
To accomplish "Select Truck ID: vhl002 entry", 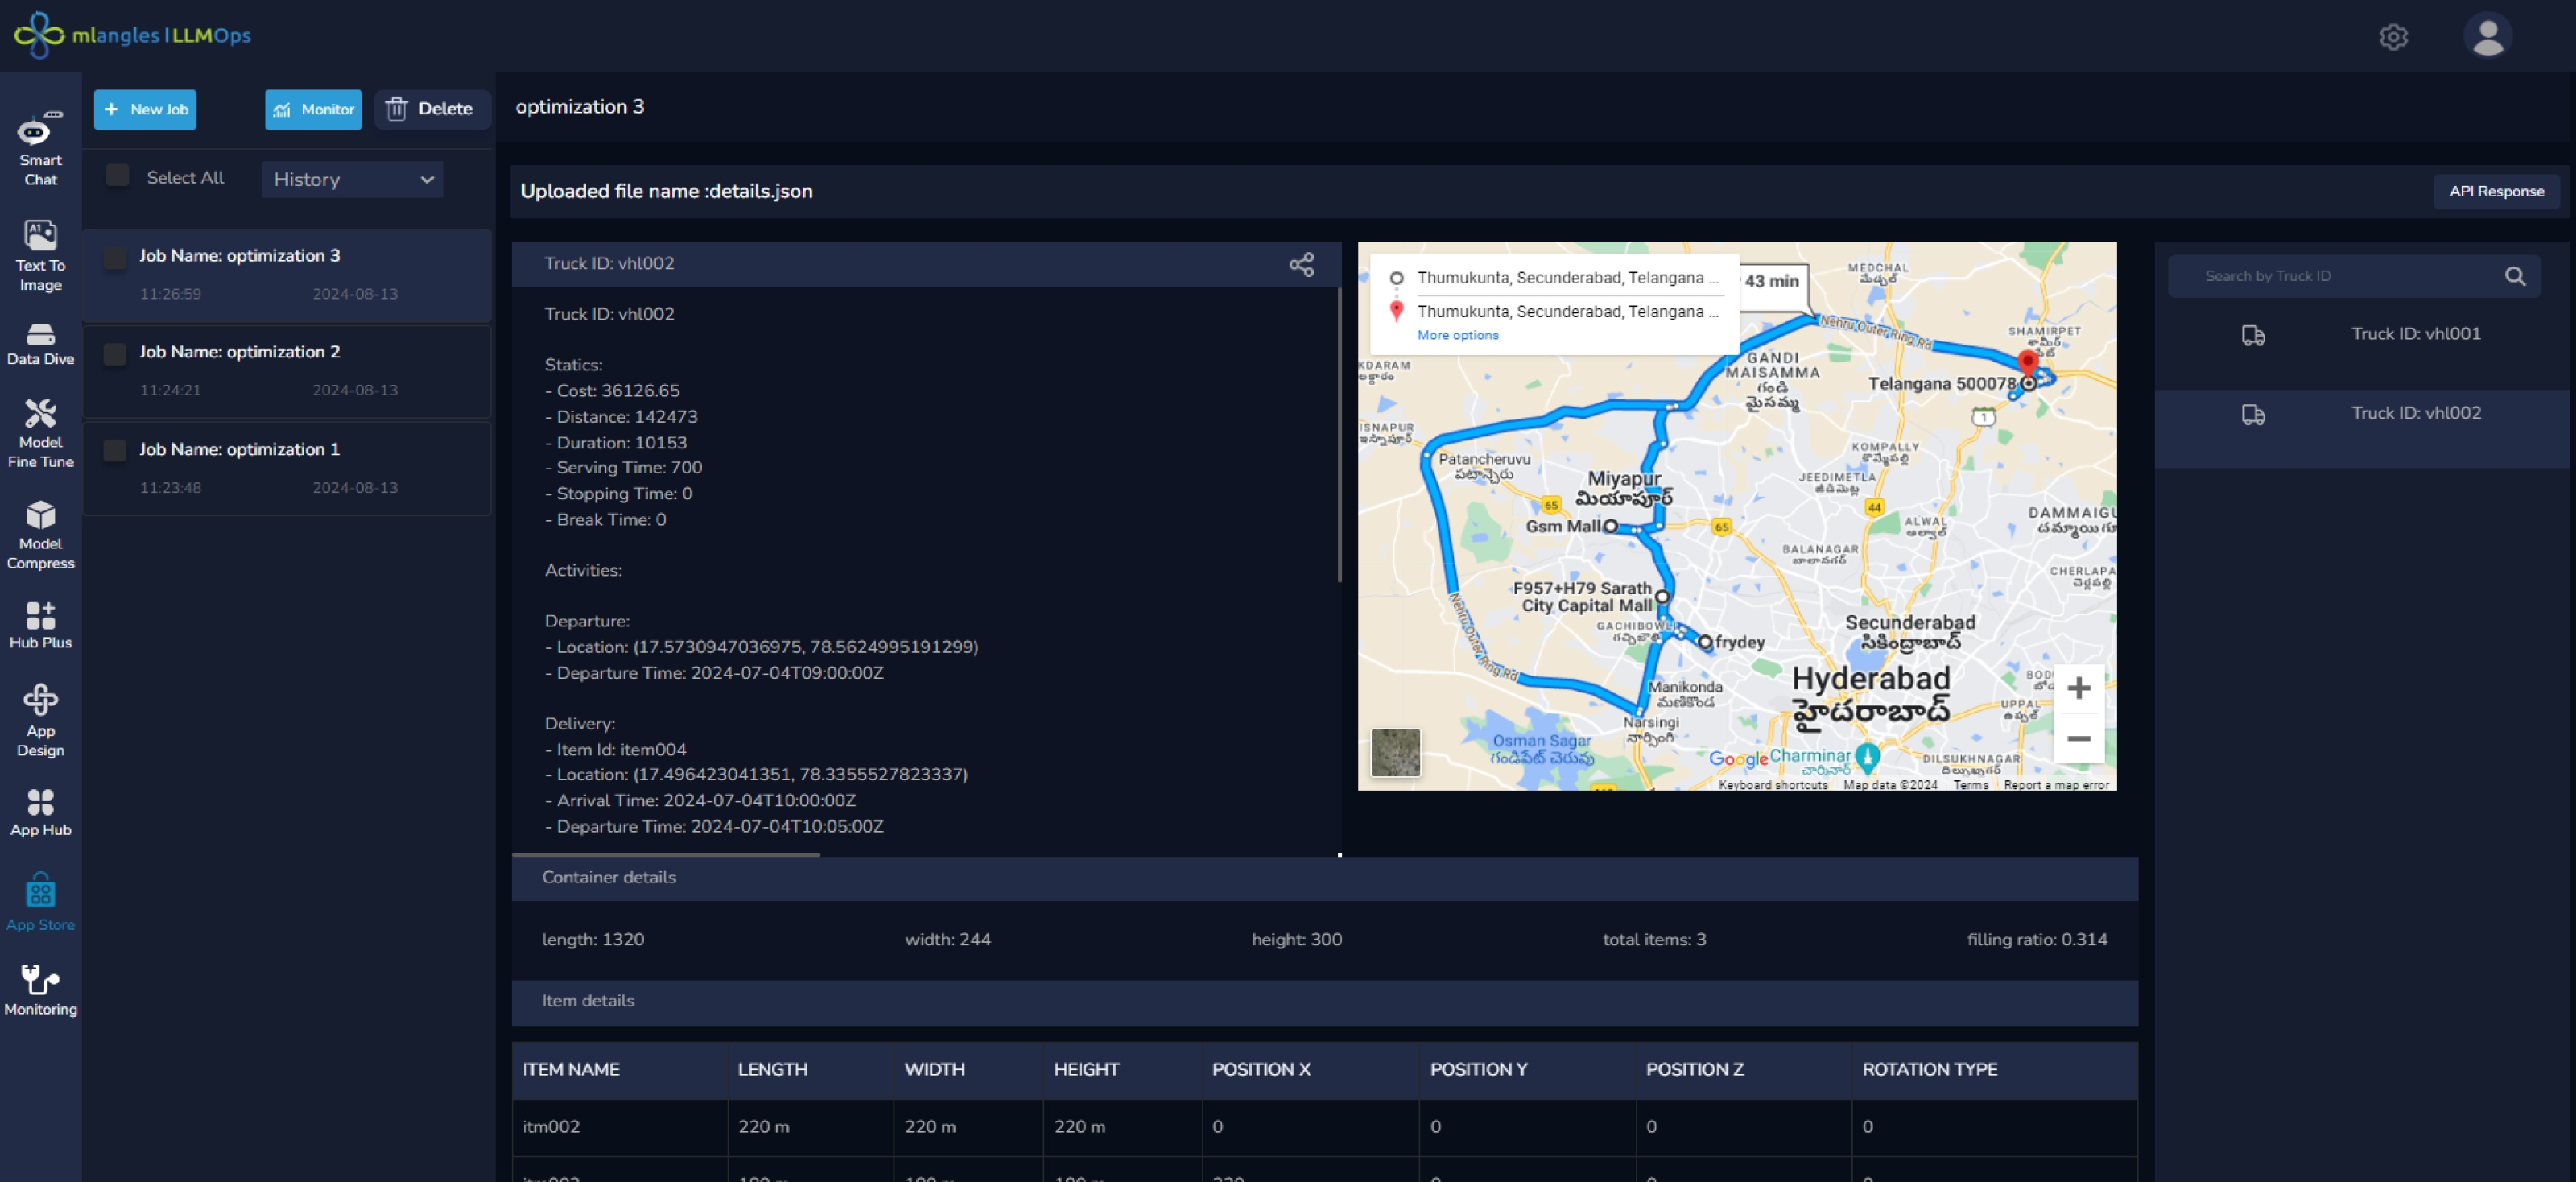I will (2361, 428).
